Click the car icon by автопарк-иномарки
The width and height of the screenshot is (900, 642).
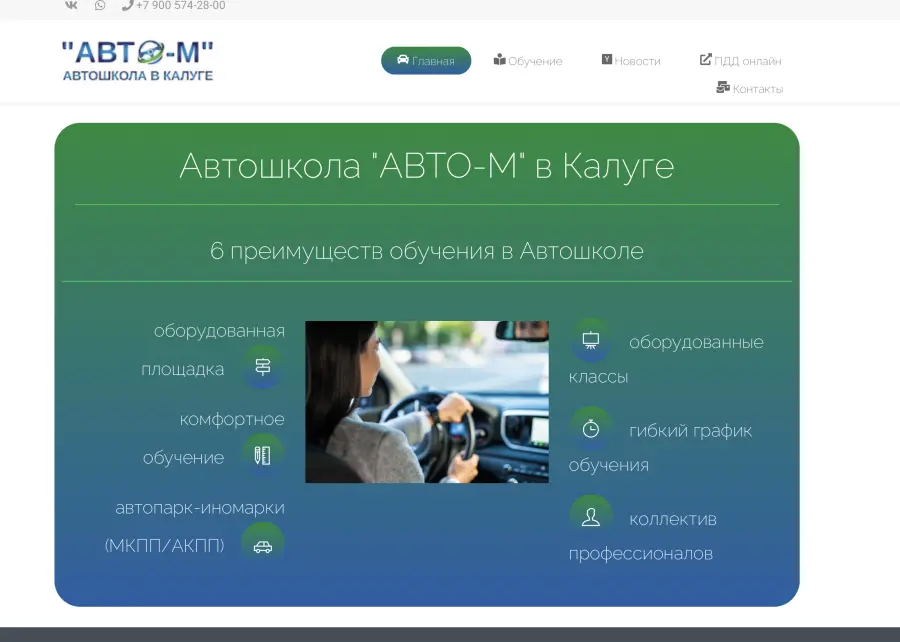pyautogui.click(x=262, y=546)
